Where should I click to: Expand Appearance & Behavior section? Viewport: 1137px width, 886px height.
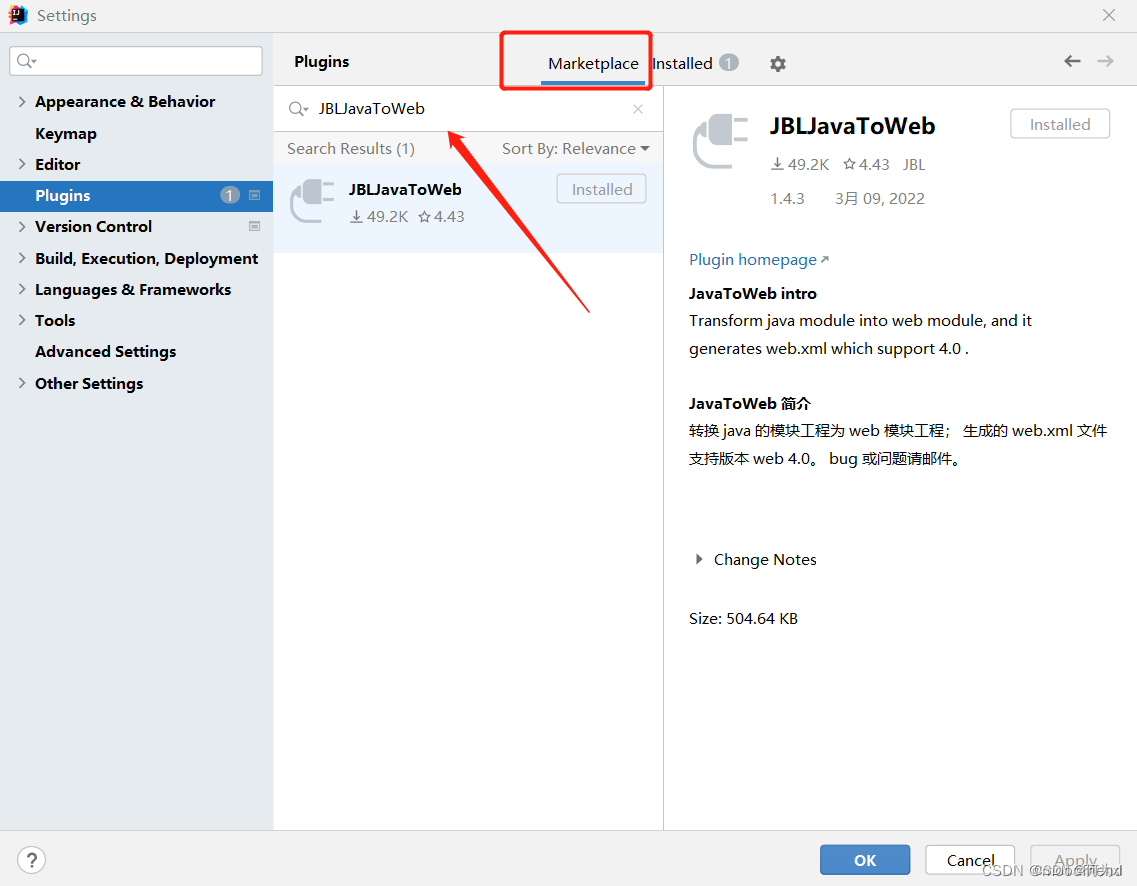(22, 102)
